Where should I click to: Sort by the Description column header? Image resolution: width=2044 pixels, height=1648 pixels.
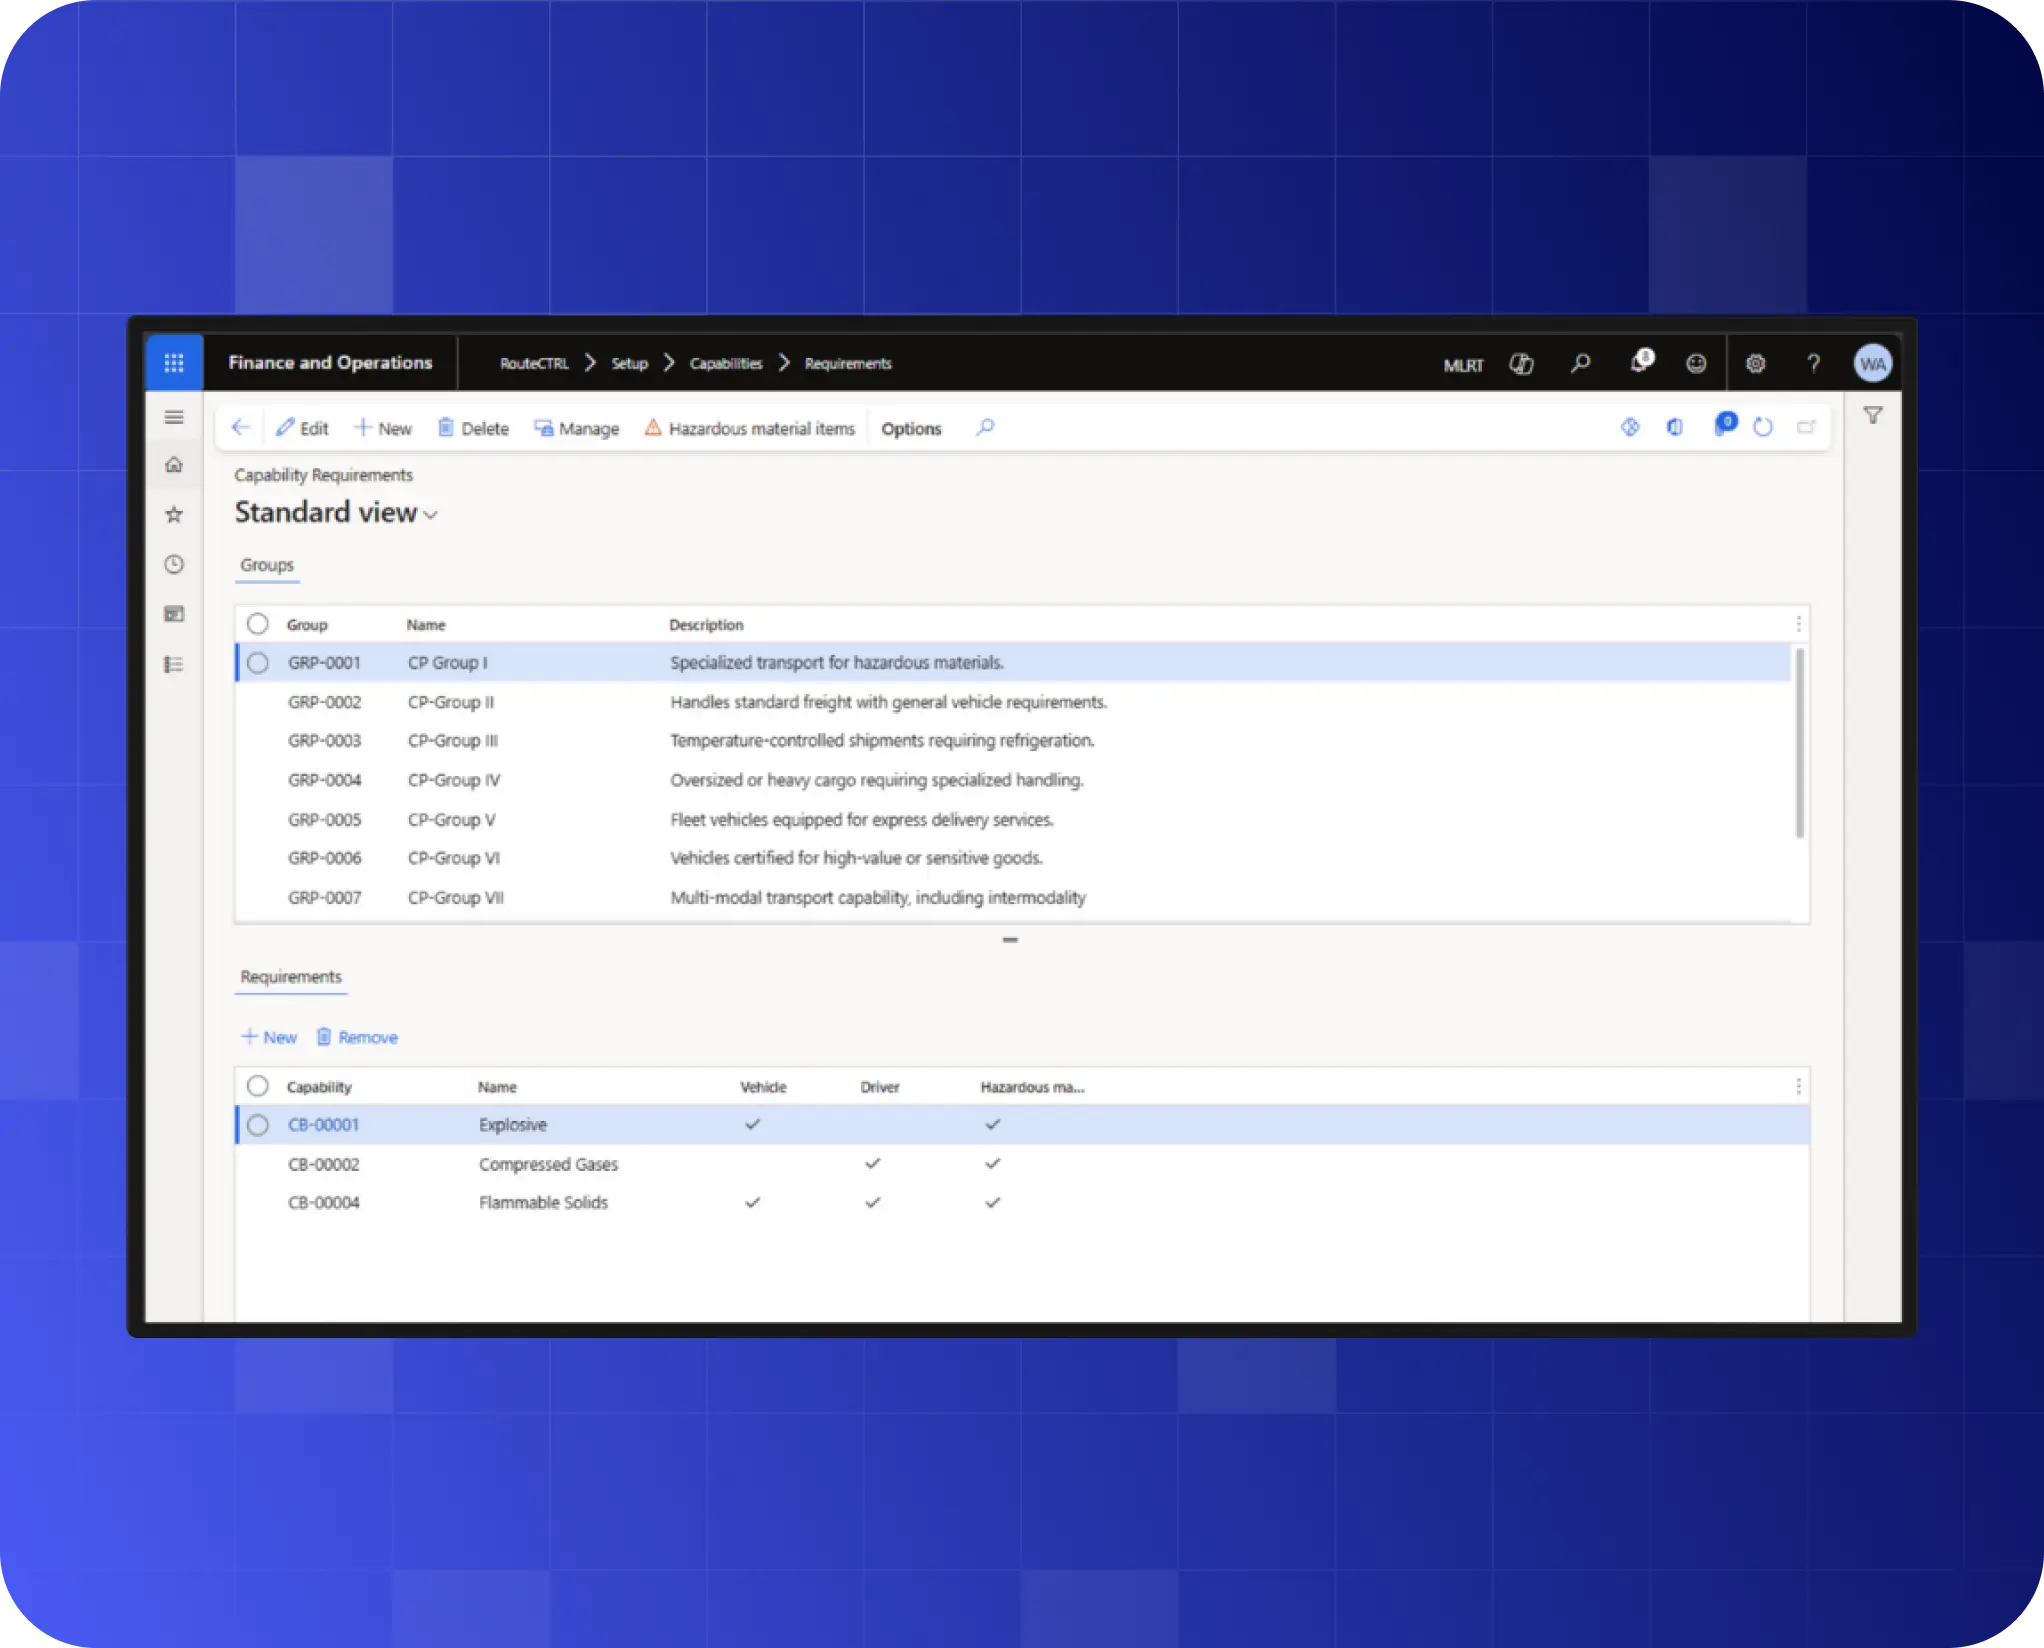pyautogui.click(x=706, y=625)
